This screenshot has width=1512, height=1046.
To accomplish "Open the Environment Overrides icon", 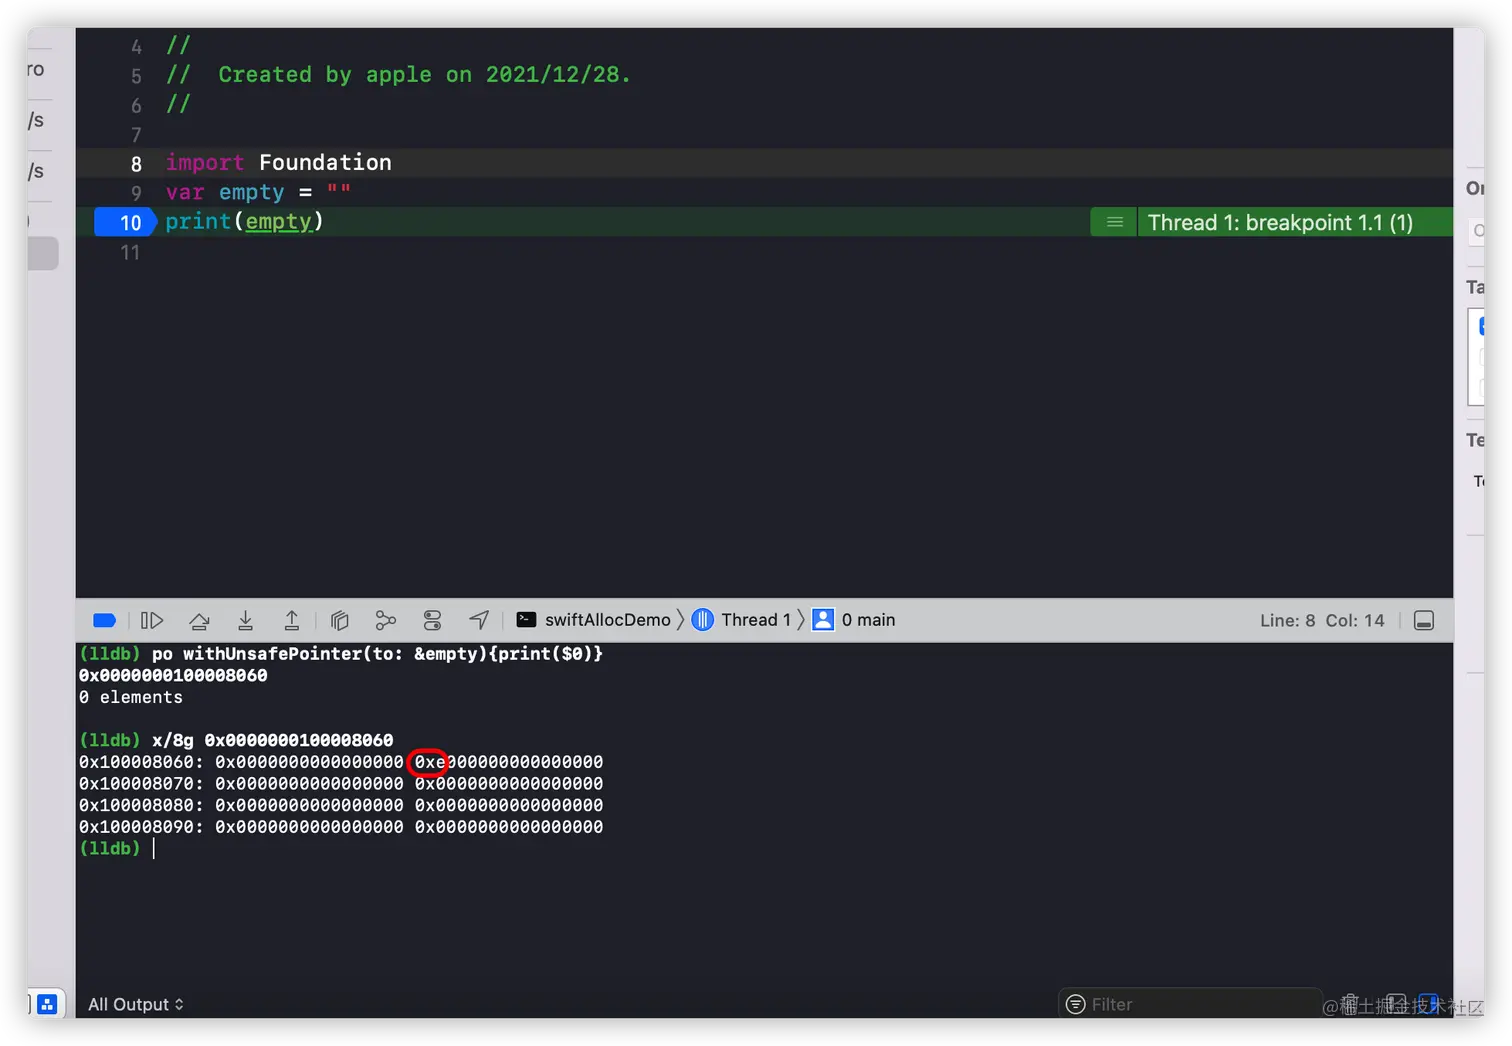I will [x=432, y=620].
